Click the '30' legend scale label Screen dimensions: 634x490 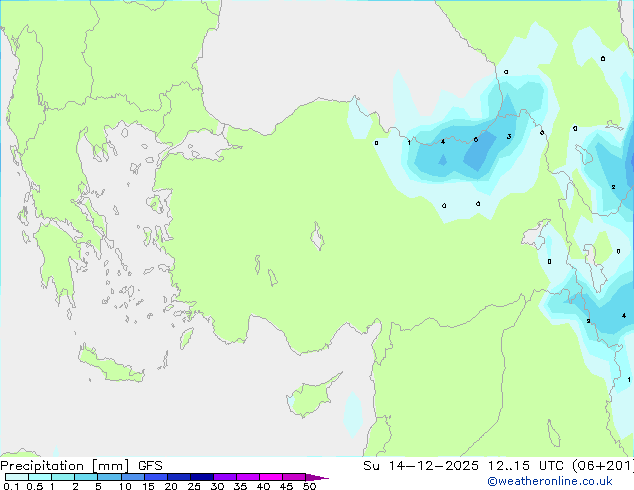217,486
